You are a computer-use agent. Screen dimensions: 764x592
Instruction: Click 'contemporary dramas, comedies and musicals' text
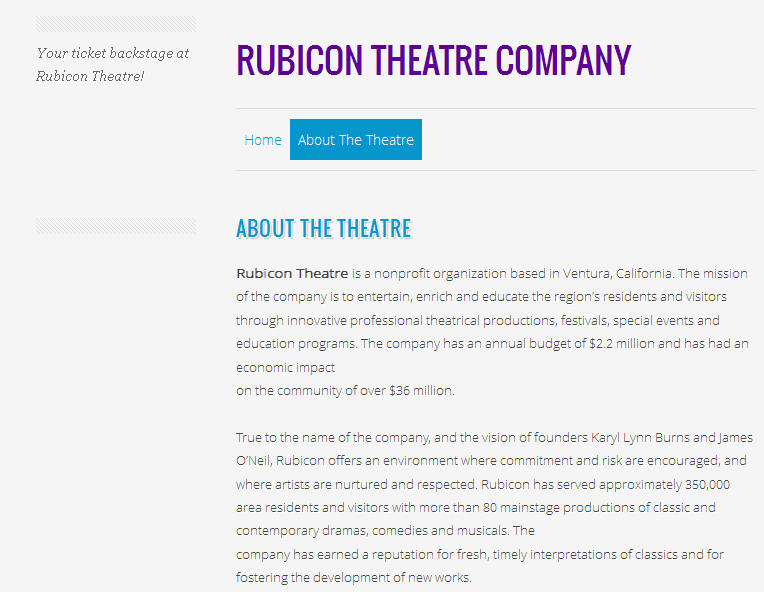click(x=373, y=531)
